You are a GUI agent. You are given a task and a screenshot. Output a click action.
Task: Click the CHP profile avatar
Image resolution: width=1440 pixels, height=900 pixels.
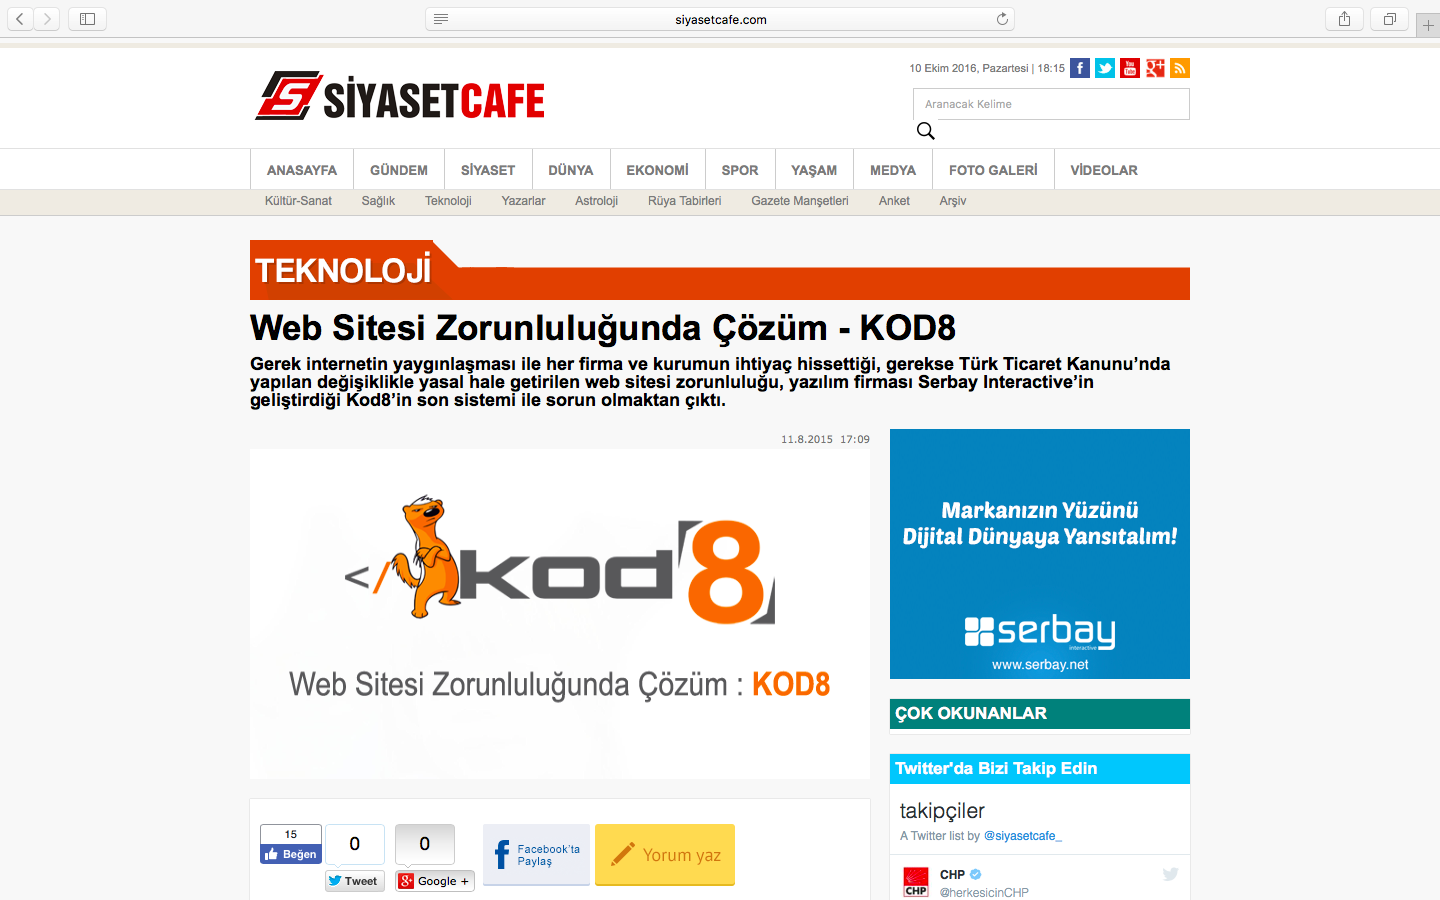point(916,882)
